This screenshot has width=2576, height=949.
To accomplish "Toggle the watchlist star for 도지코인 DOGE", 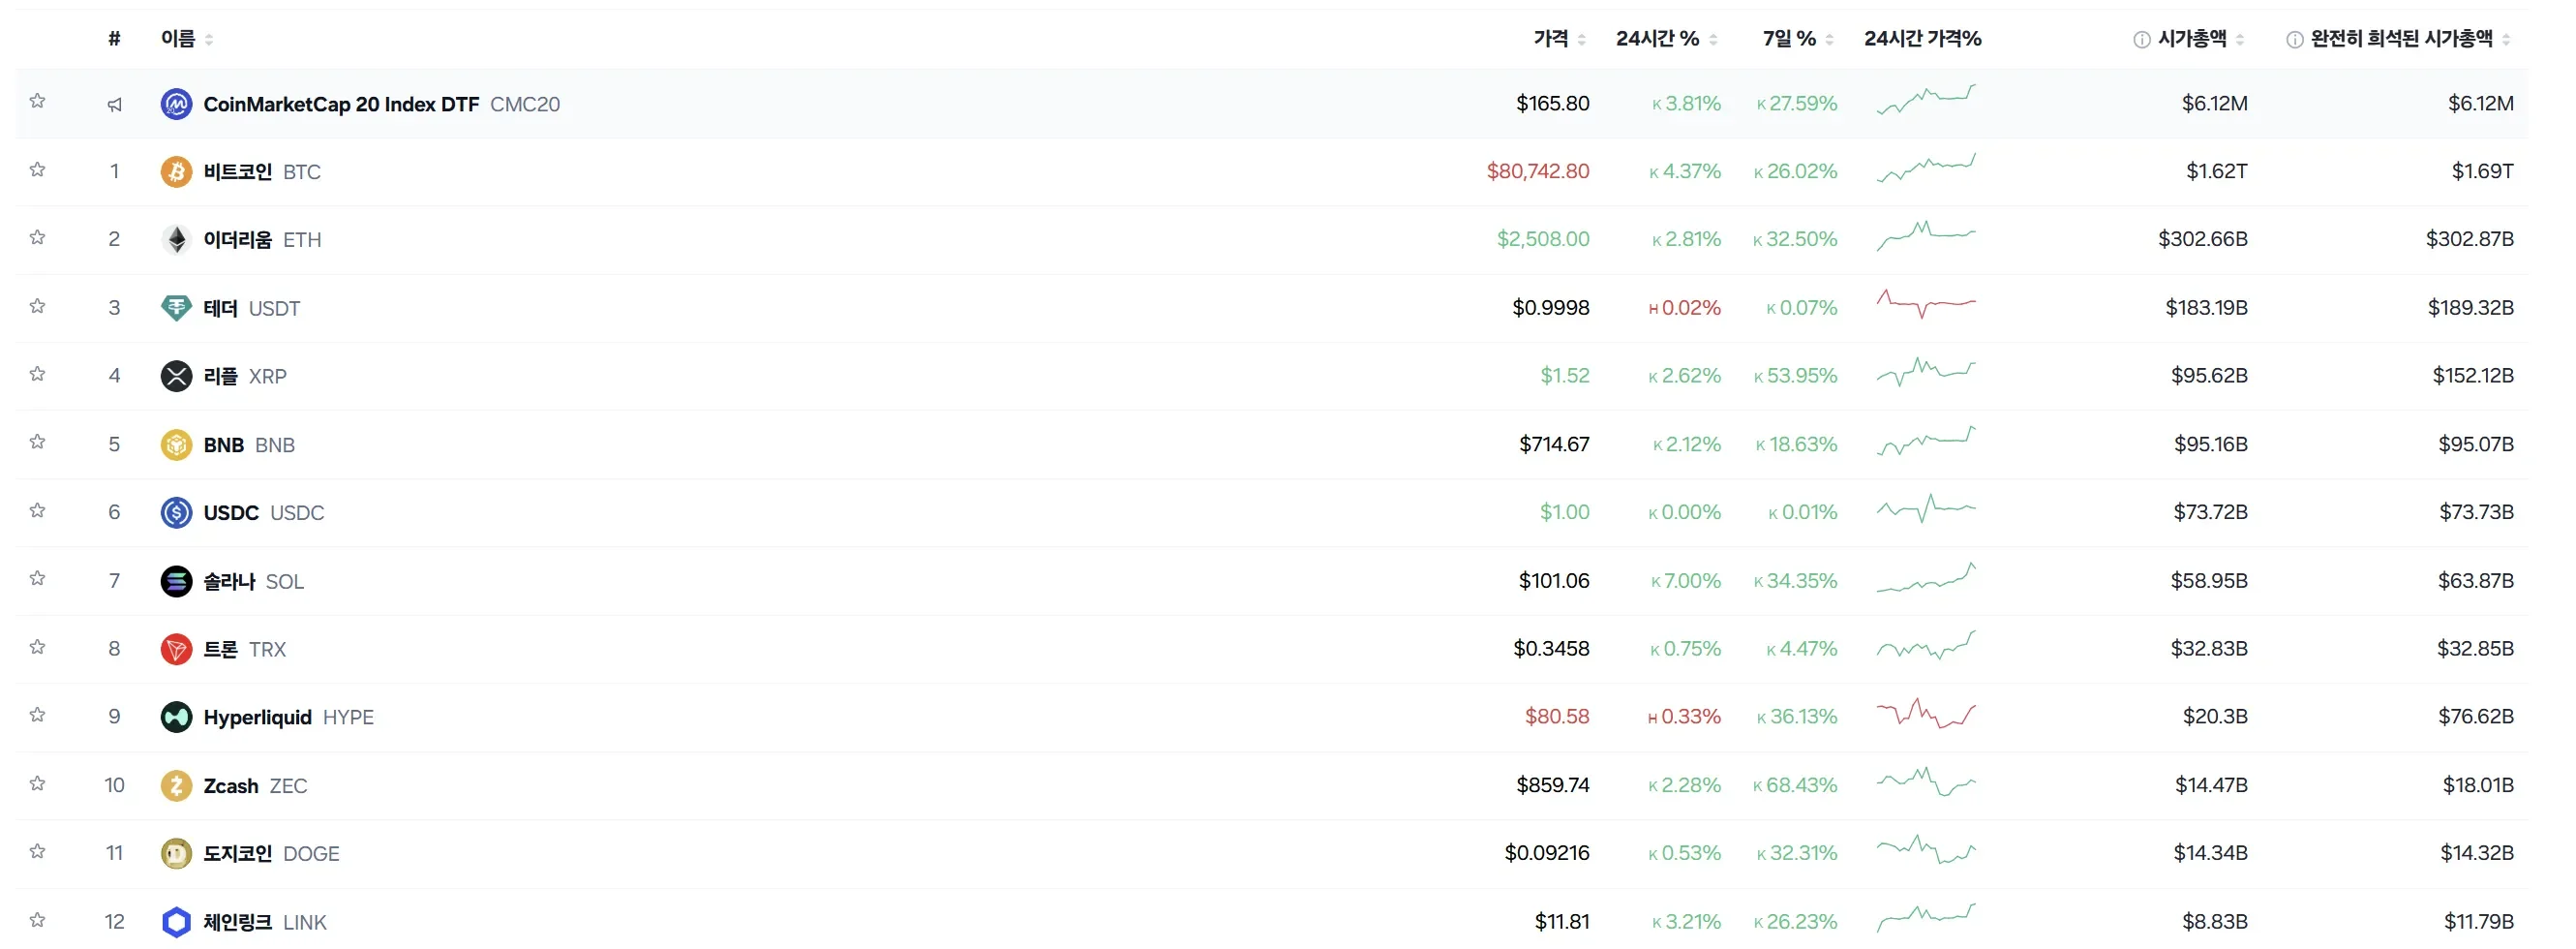I will click(x=38, y=852).
